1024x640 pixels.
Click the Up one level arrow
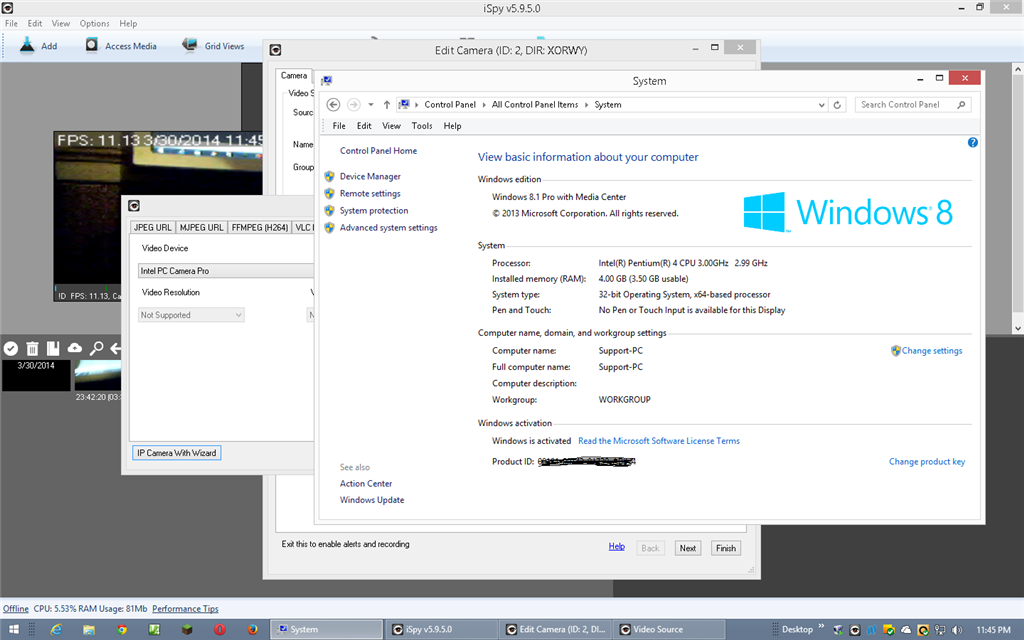tap(387, 104)
